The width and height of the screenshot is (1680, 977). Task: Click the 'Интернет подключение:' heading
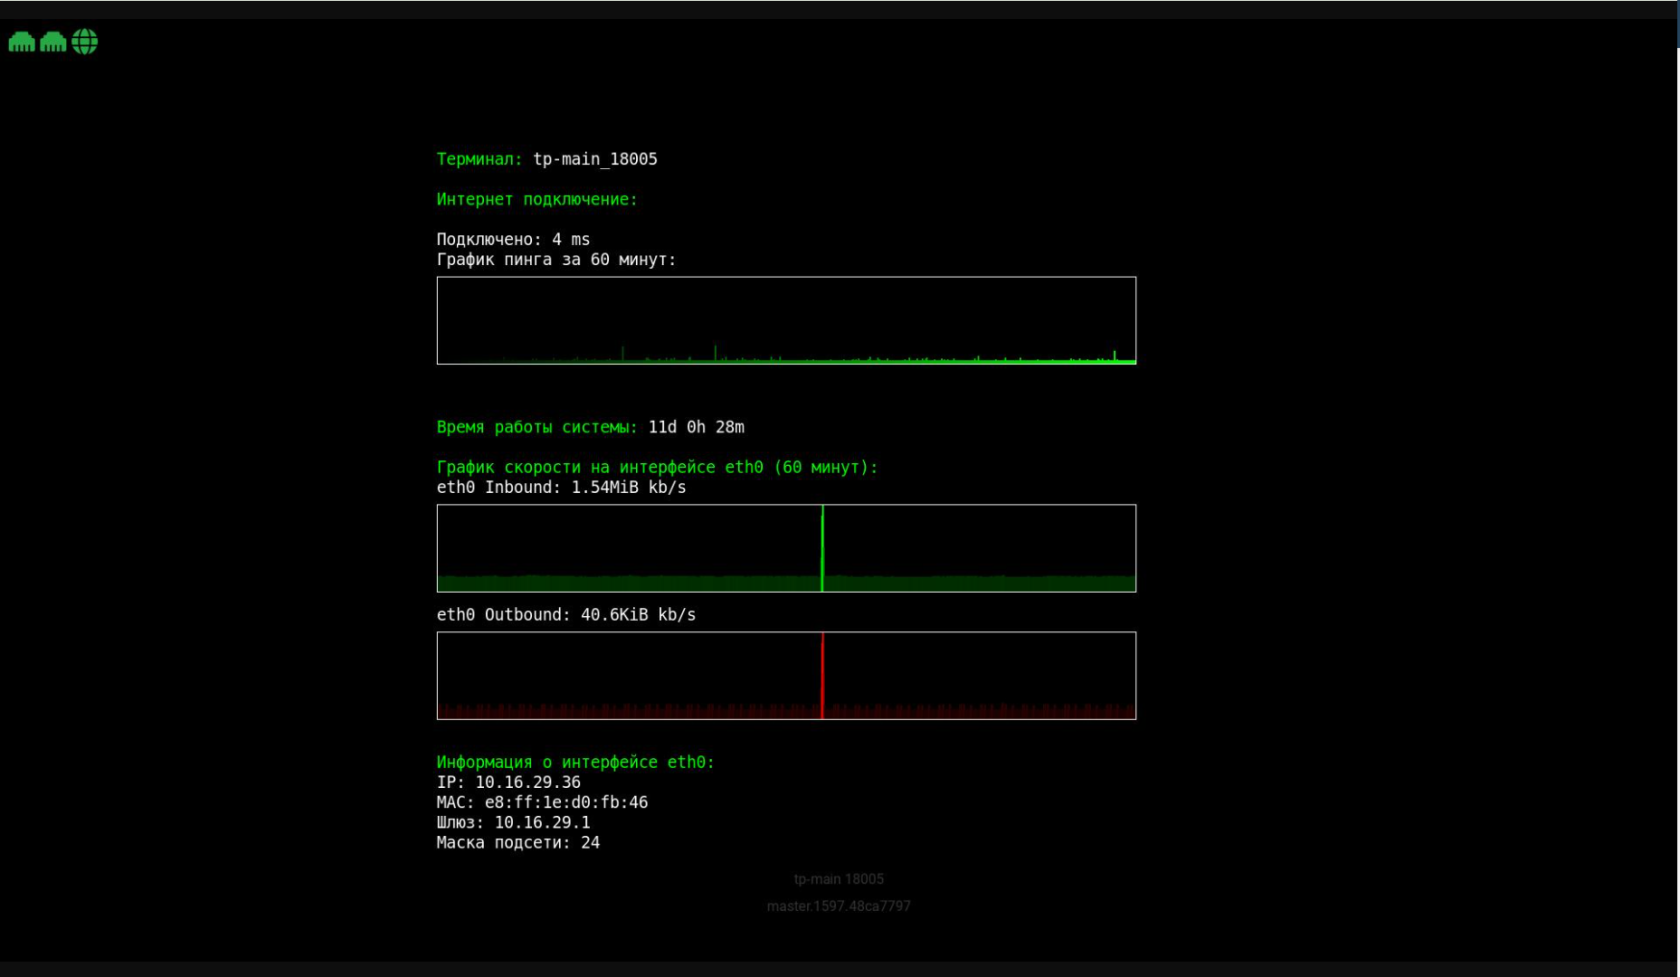(x=537, y=199)
